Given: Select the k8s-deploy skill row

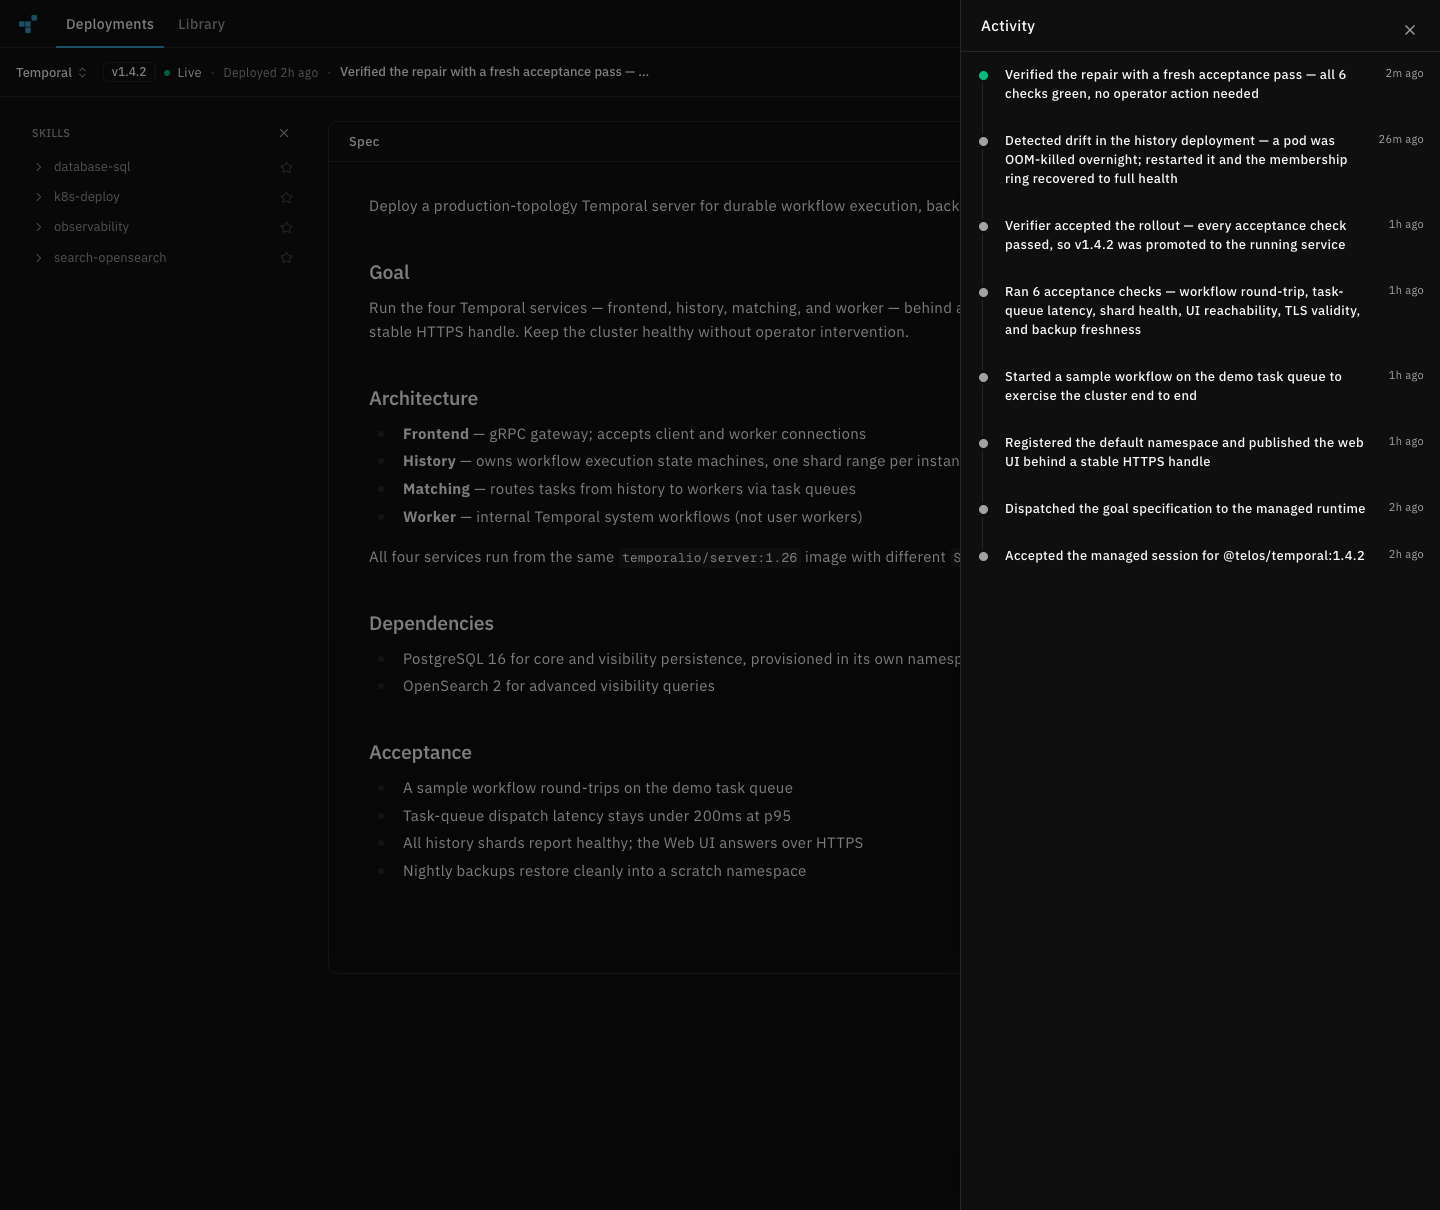Looking at the screenshot, I should pos(163,197).
